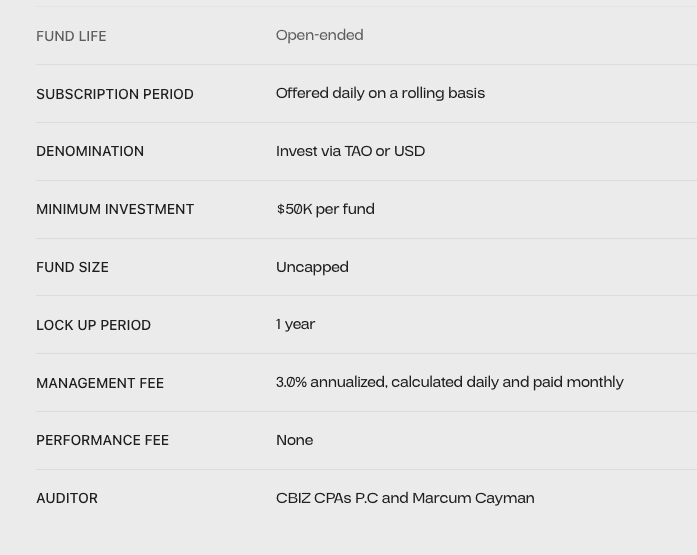
Task: Click the Fund Life label
Action: click(x=71, y=36)
